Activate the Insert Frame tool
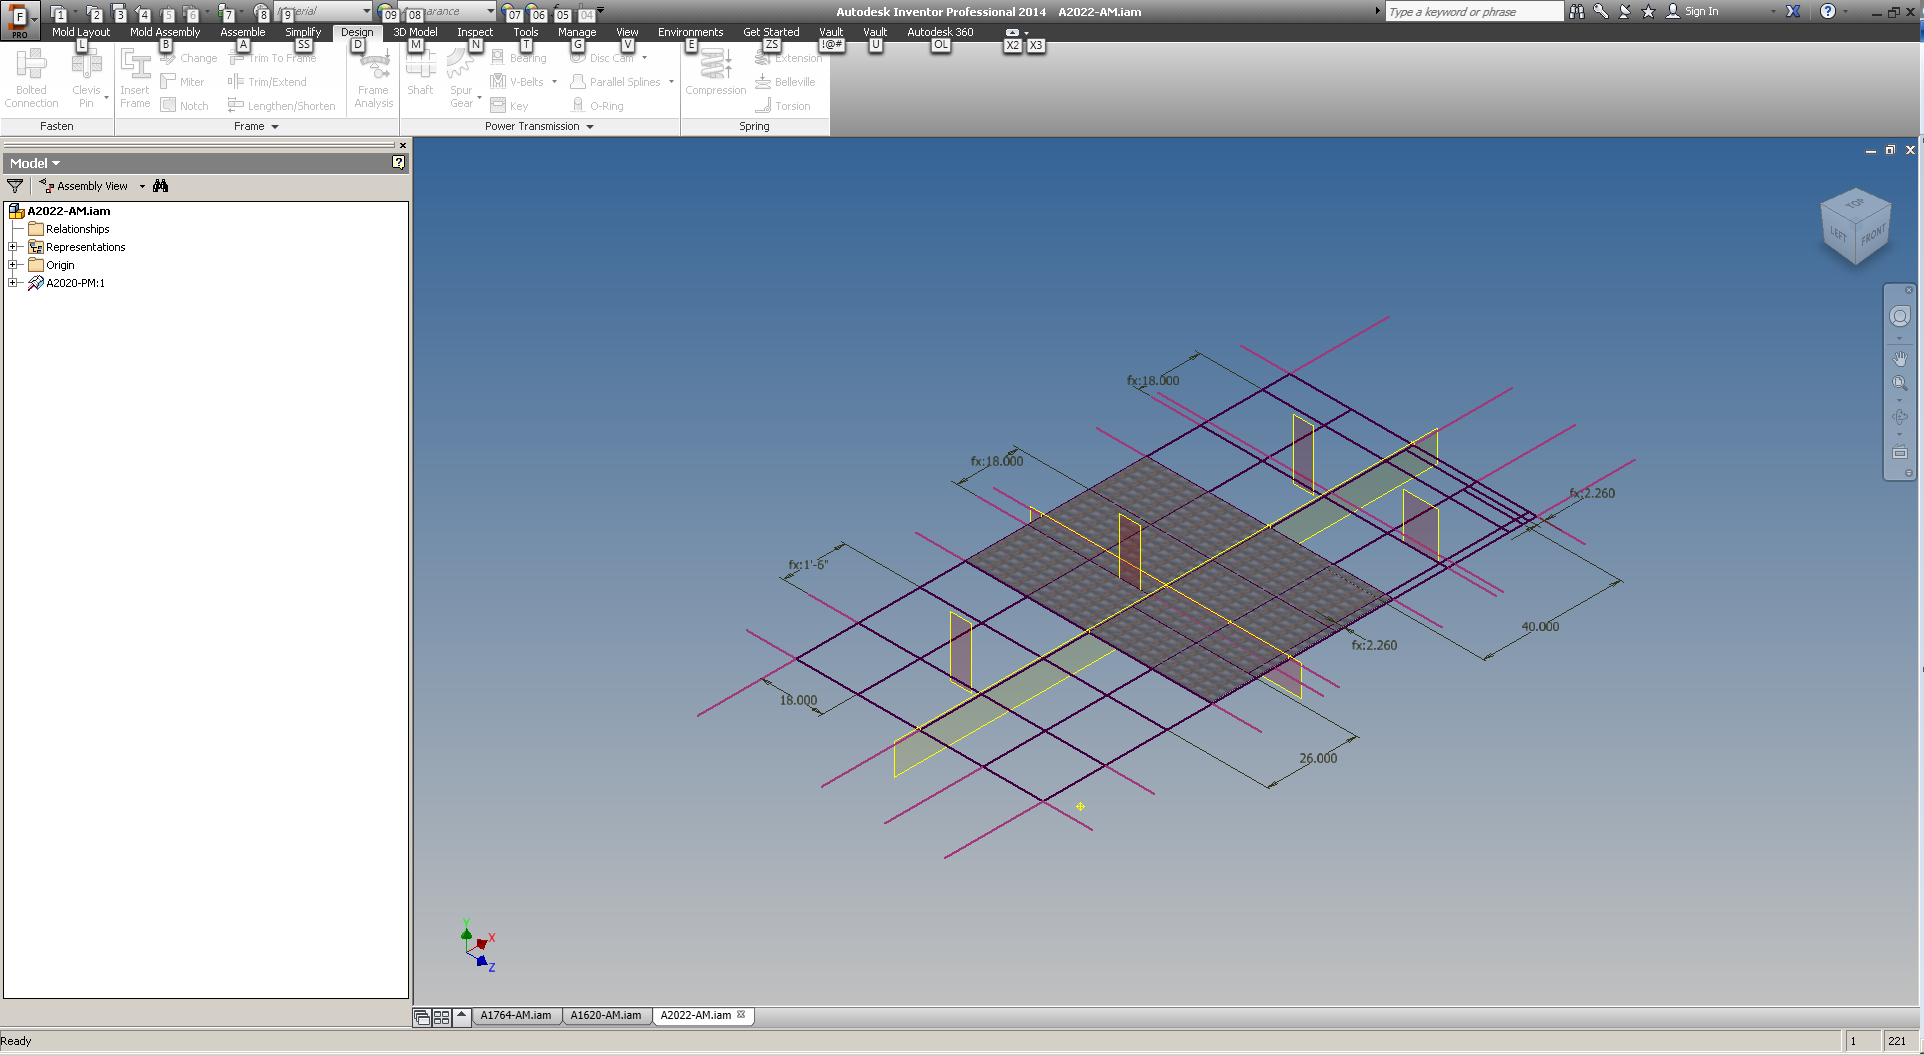 (x=135, y=75)
